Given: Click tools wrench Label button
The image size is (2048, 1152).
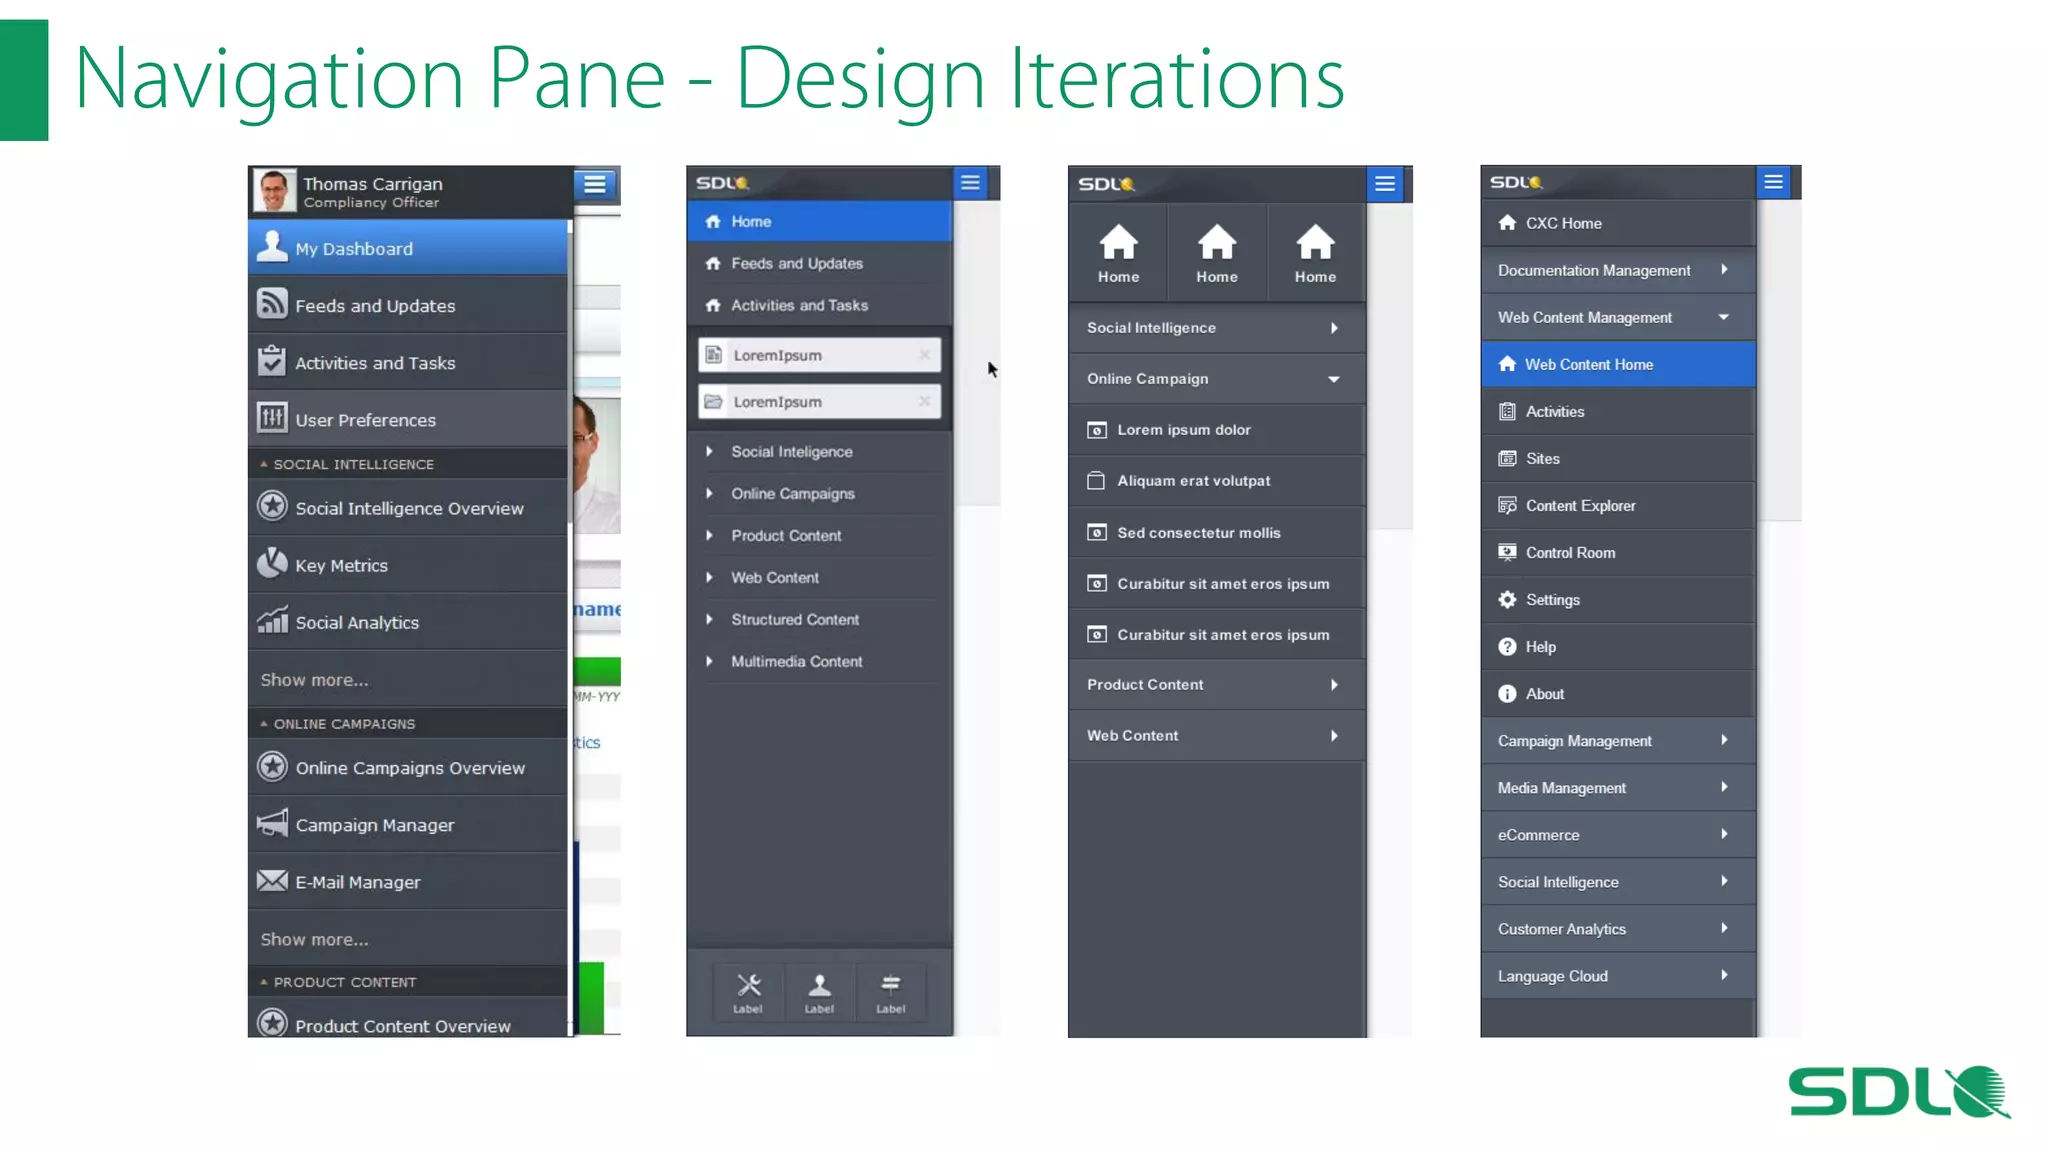Looking at the screenshot, I should (x=748, y=992).
